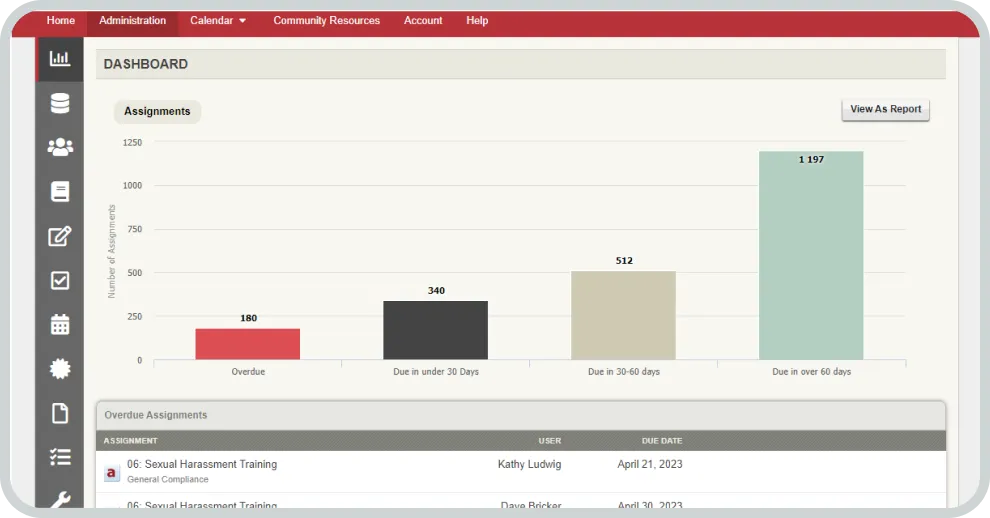This screenshot has width=990, height=518.
Task: Select the Assignments chart tab
Action: pos(157,112)
